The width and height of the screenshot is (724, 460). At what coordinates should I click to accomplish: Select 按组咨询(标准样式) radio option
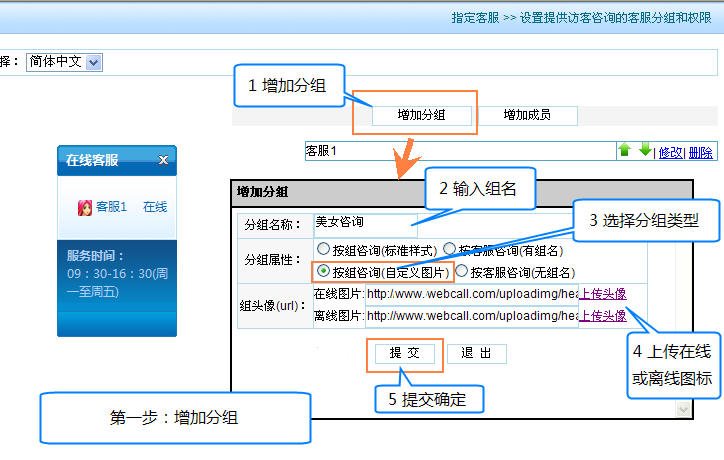(x=323, y=249)
